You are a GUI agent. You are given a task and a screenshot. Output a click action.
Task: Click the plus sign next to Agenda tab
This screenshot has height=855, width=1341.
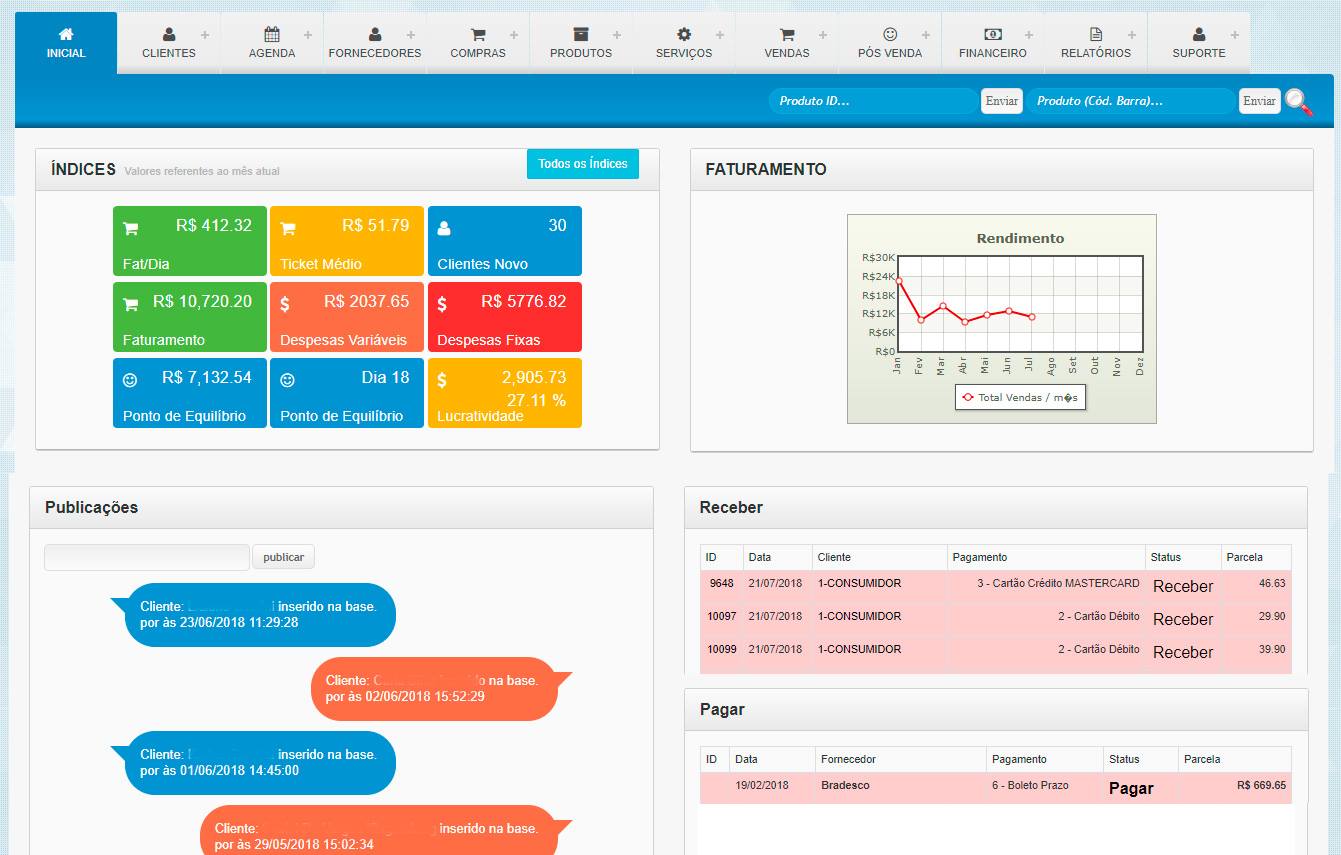[308, 35]
